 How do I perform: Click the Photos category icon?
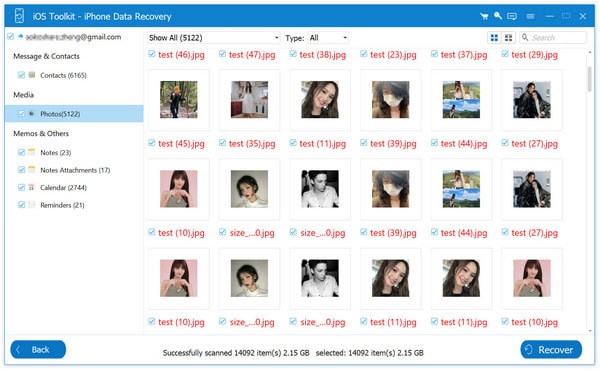(32, 113)
